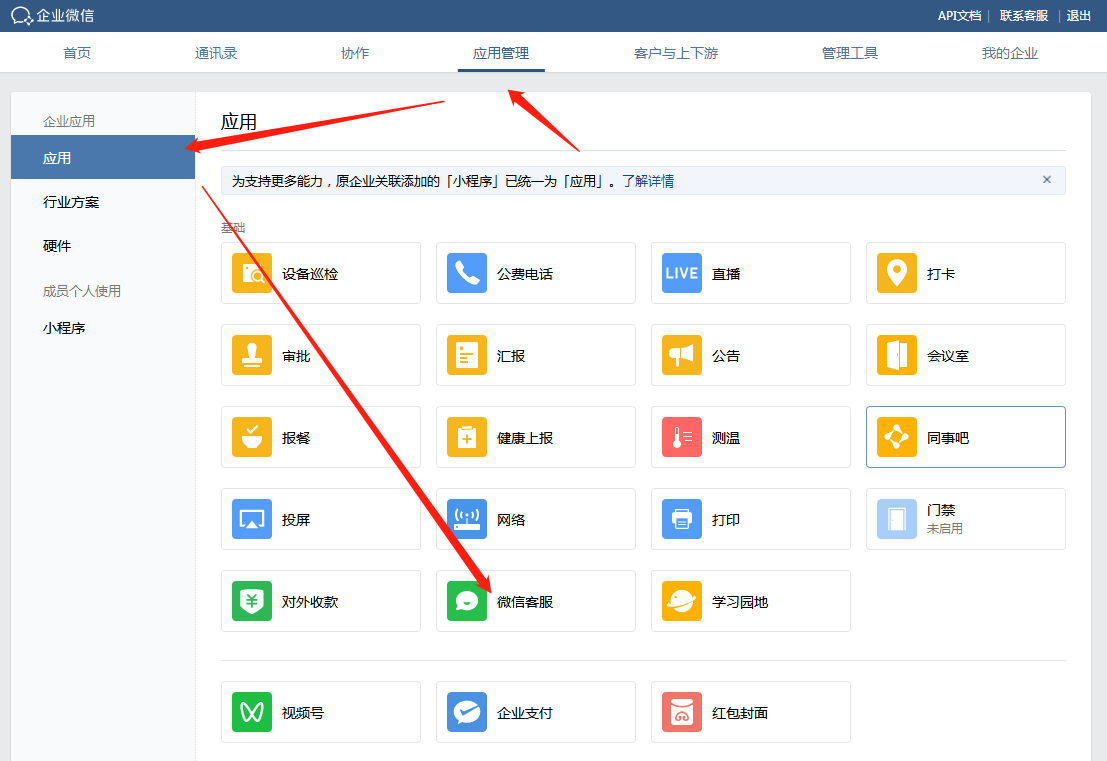Image resolution: width=1107 pixels, height=761 pixels.
Task: Click the 对外收款 label text
Action: pos(310,601)
